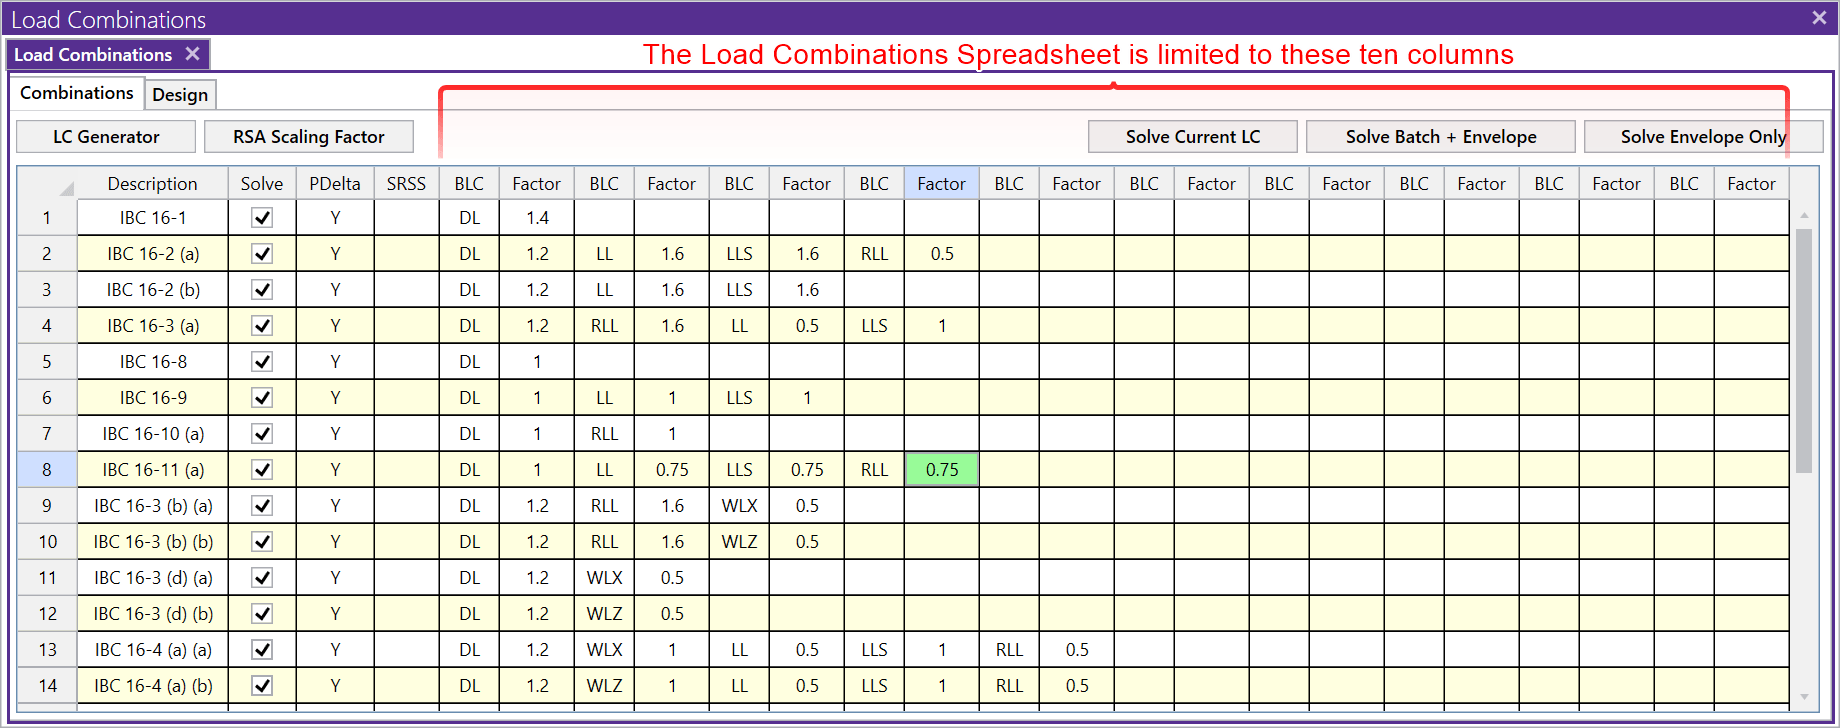Click the RSA Scaling Factor button
The height and width of the screenshot is (728, 1840).
coord(308,137)
